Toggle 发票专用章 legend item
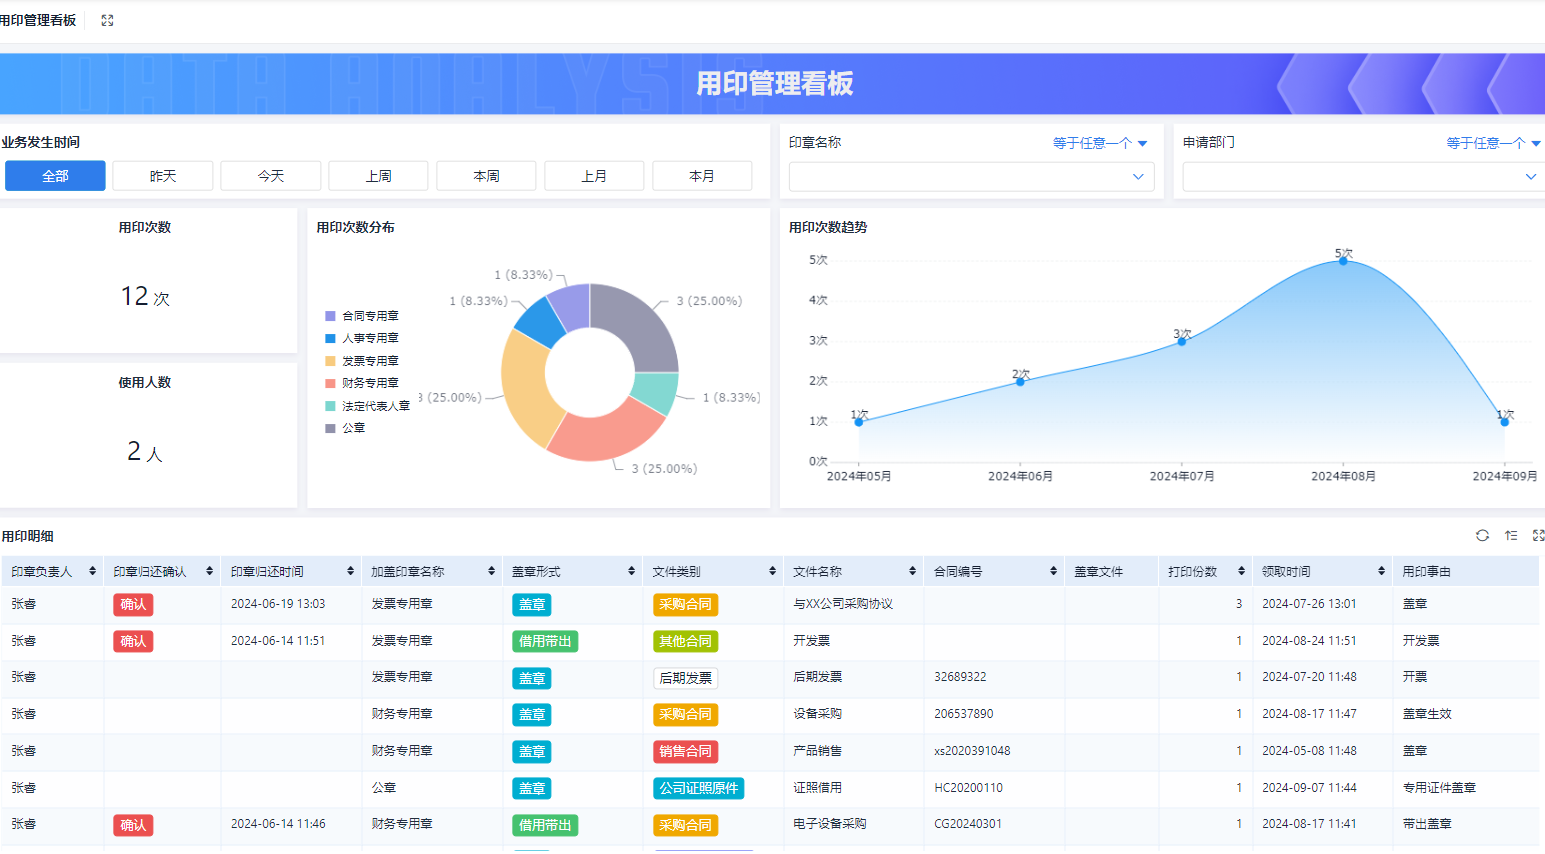 (362, 361)
